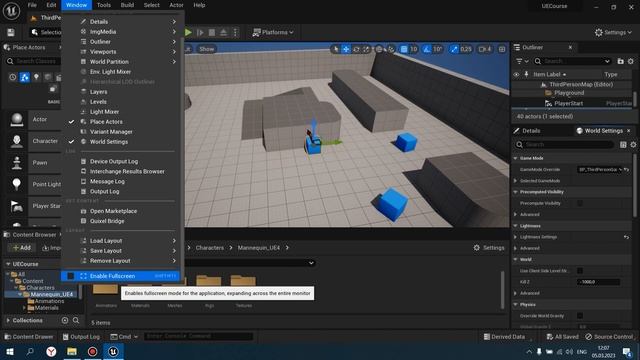The width and height of the screenshot is (640, 360).
Task: Open Content Browser Settings button
Action: coord(489,248)
